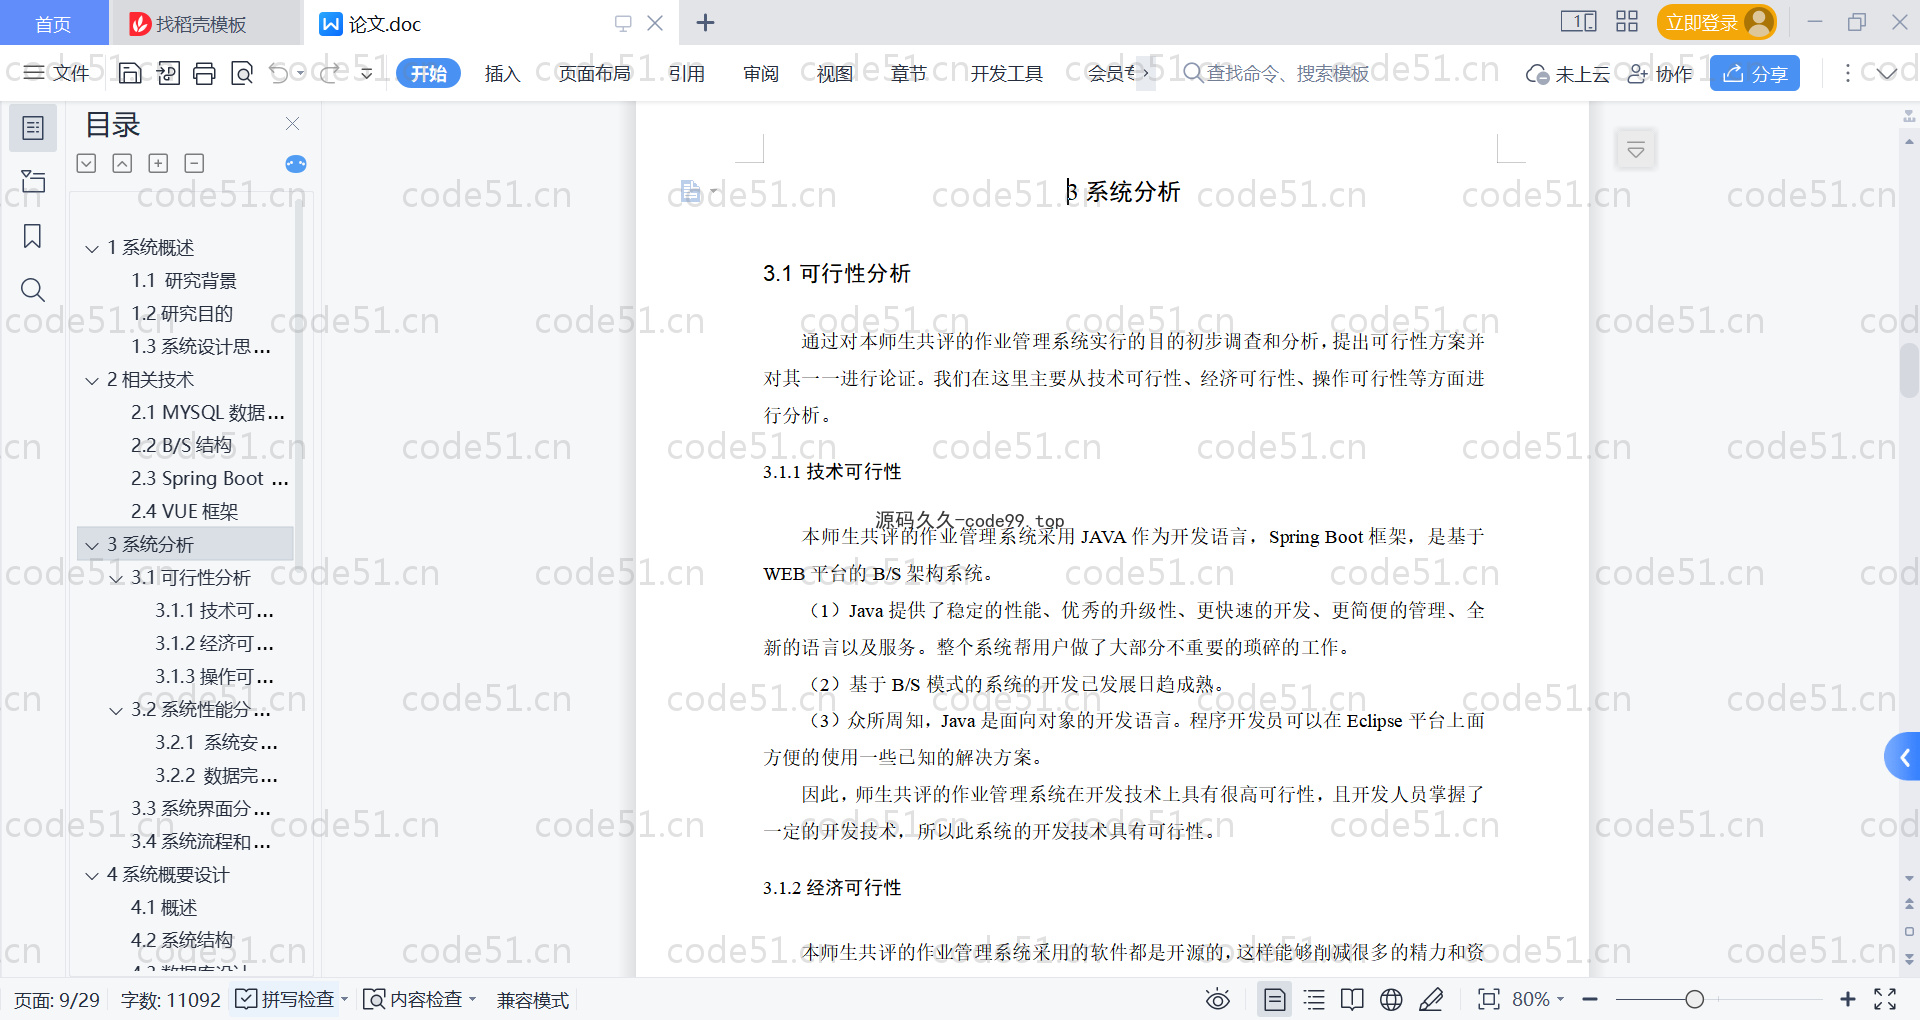1920x1020 pixels.
Task: Enter full screen mode icon
Action: click(x=1885, y=999)
